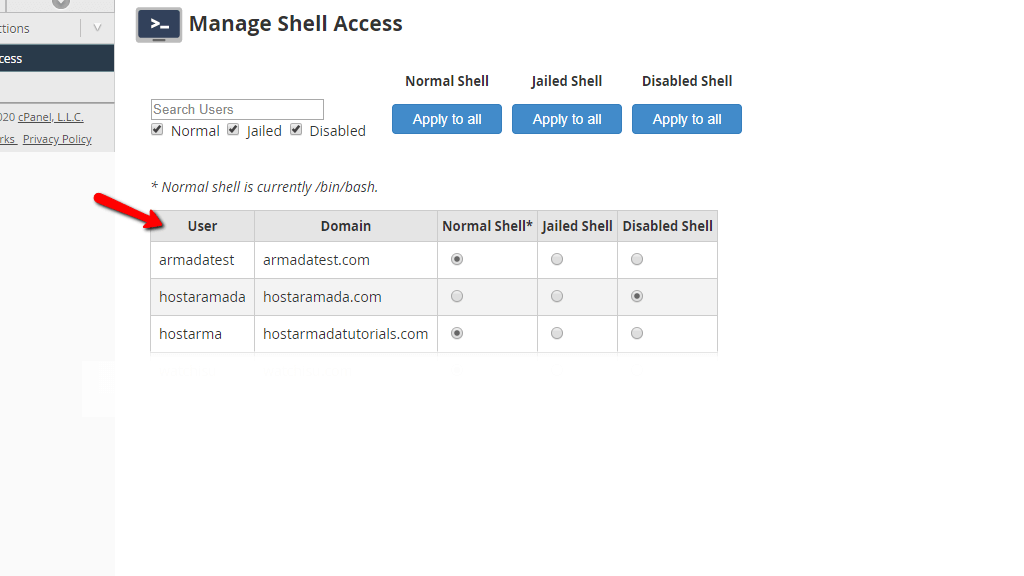Apply Jailed Shell to all users
The width and height of the screenshot is (1024, 576).
click(567, 119)
